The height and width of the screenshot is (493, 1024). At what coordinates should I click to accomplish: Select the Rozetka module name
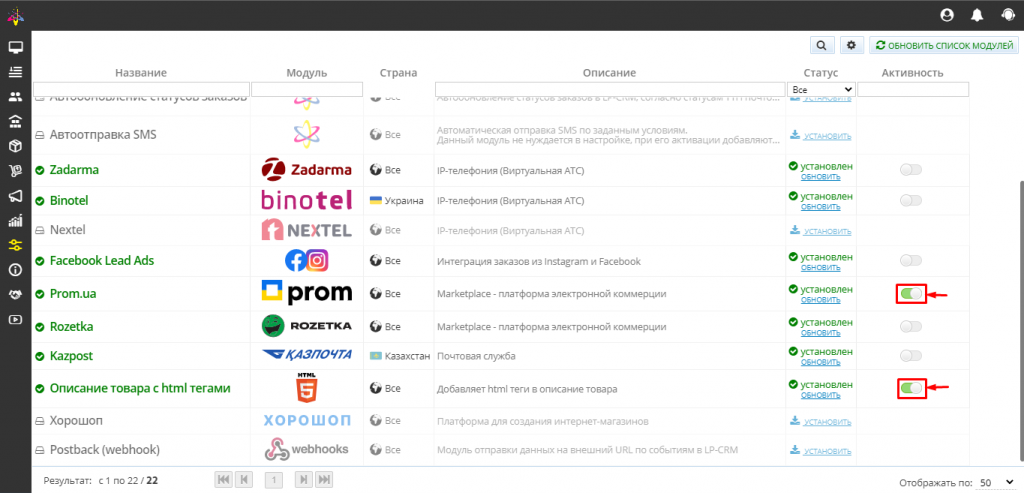click(x=72, y=326)
